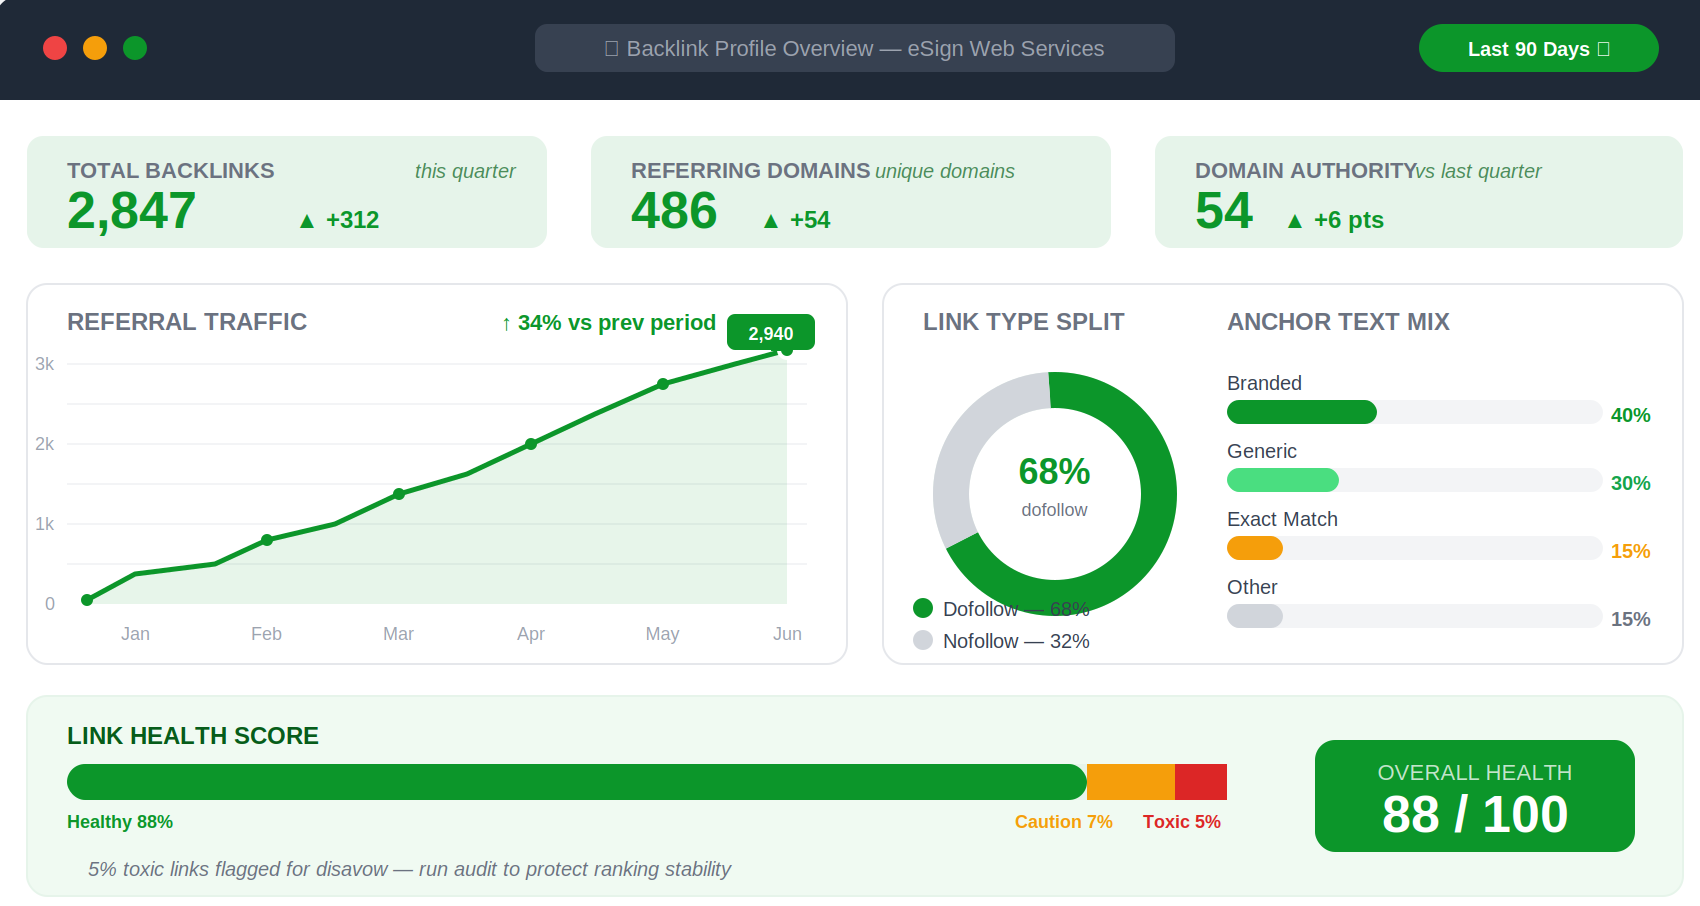This screenshot has width=1700, height=906.
Task: Click the red close window dot
Action: point(55,48)
